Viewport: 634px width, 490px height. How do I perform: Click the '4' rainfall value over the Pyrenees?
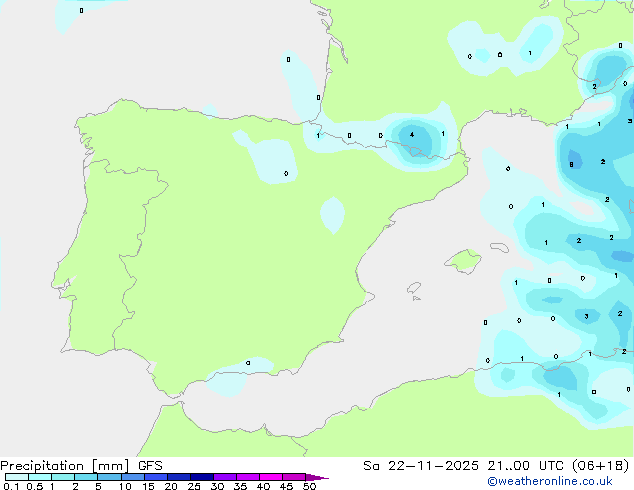pos(412,135)
